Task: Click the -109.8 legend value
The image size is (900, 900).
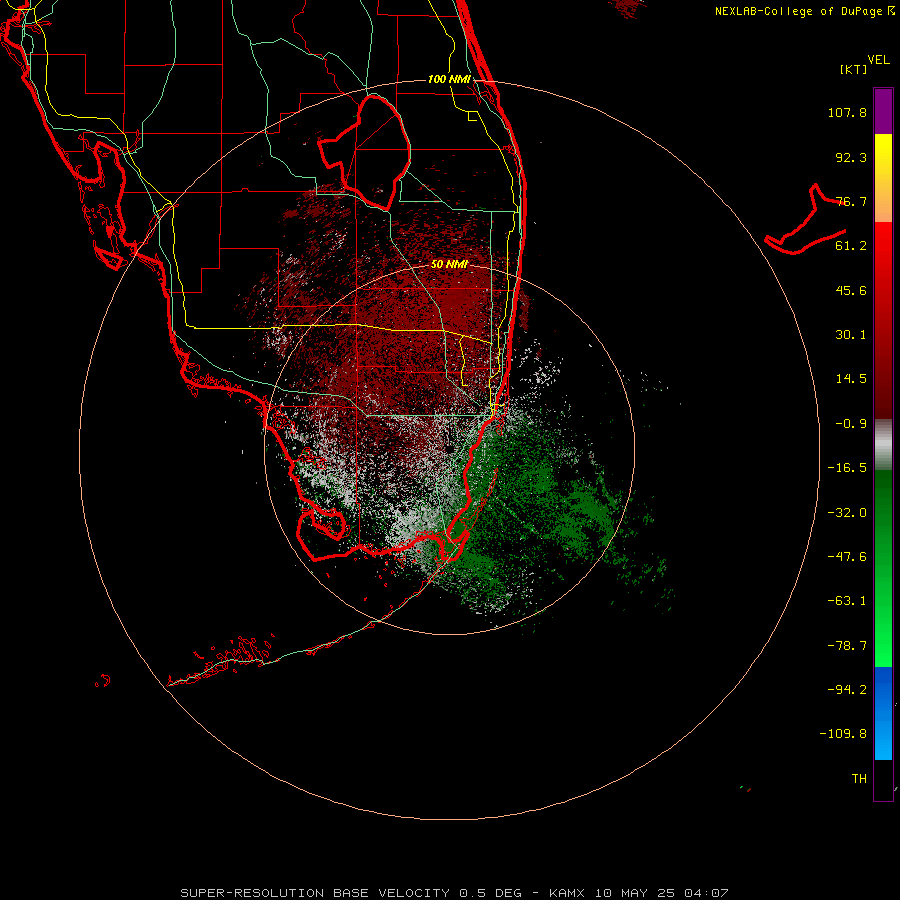Action: pos(843,734)
